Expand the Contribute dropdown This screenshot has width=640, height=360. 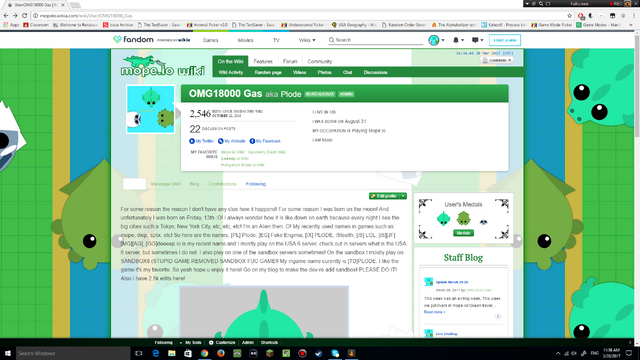(x=497, y=60)
